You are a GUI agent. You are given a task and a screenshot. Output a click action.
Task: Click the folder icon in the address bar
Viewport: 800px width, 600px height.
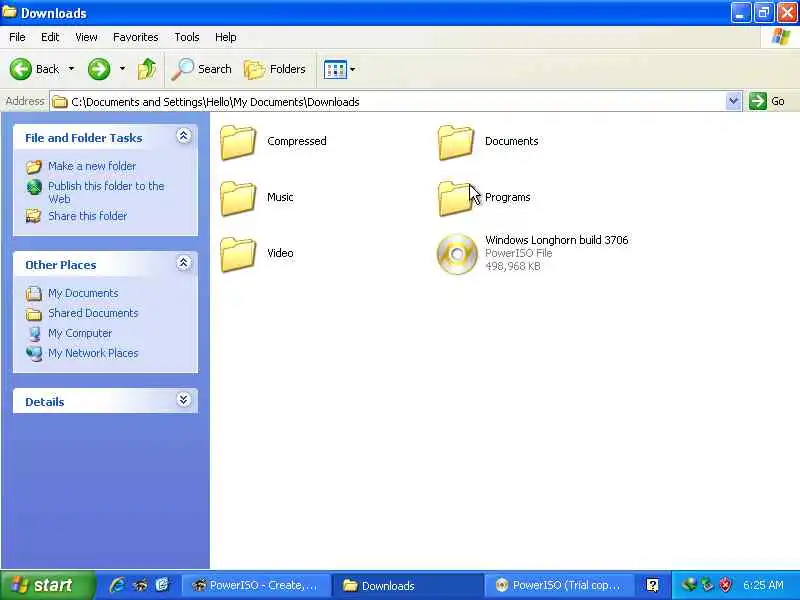coord(60,102)
